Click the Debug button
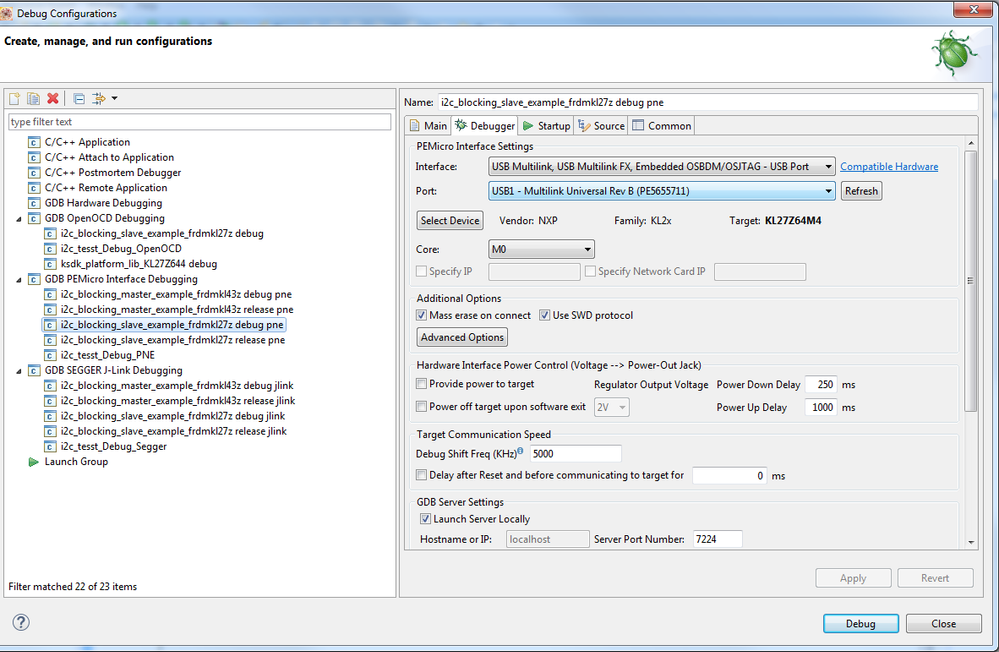The image size is (999, 652). click(861, 623)
